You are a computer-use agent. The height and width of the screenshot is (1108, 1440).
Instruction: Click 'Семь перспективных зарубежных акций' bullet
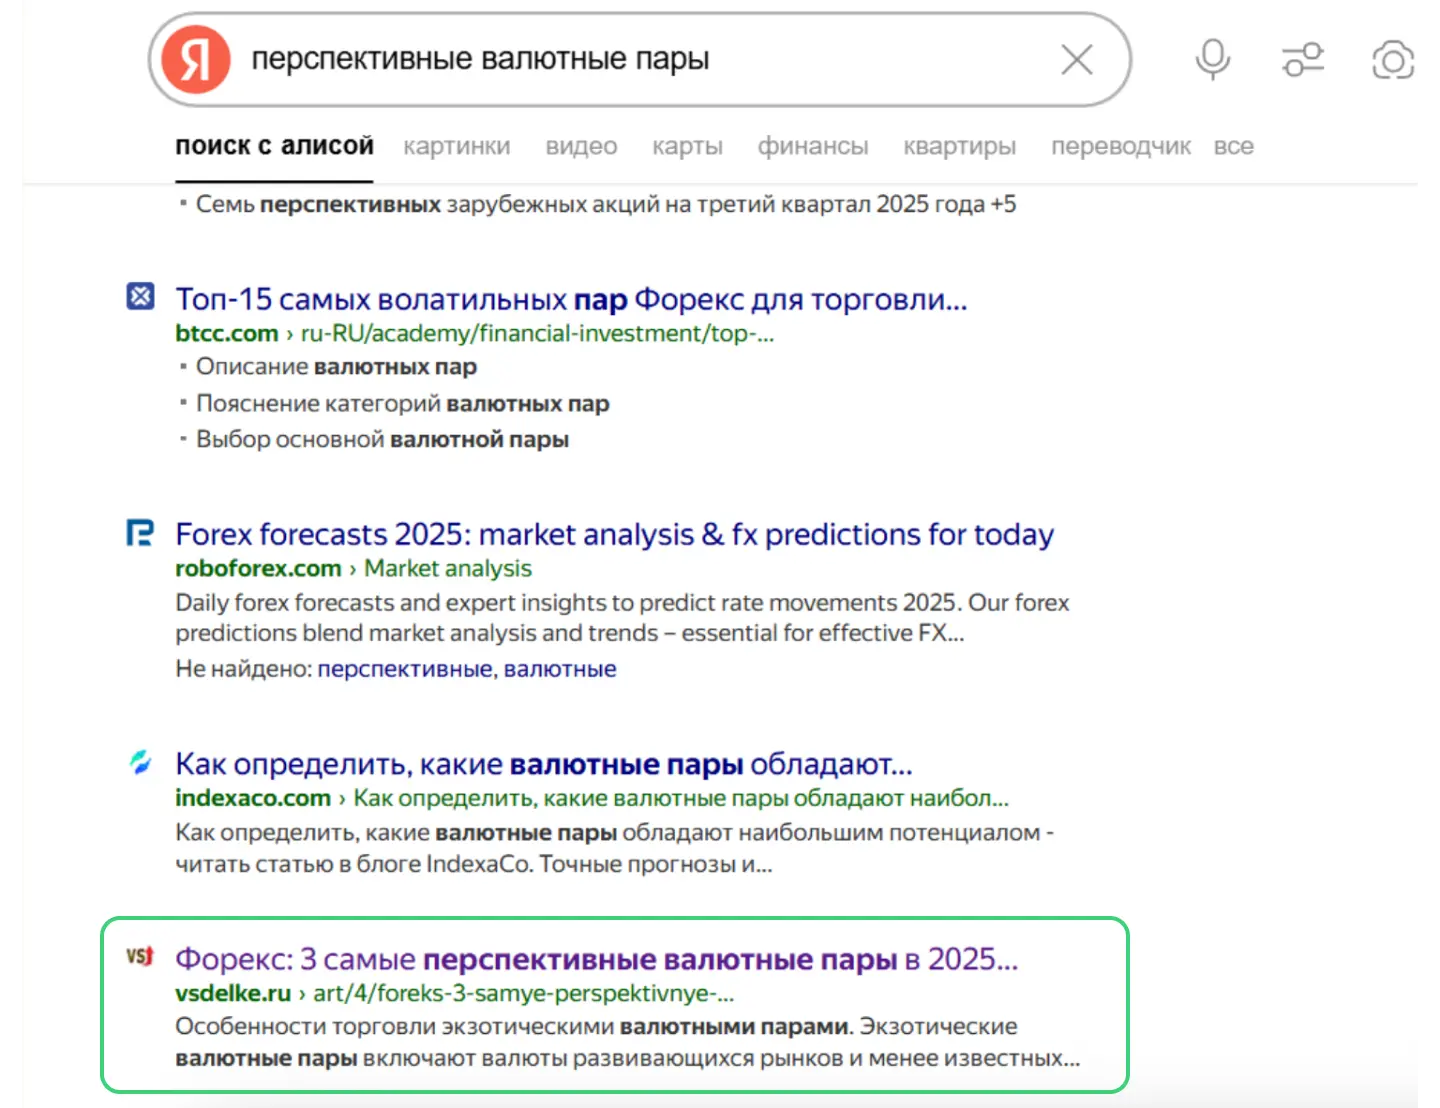point(605,204)
